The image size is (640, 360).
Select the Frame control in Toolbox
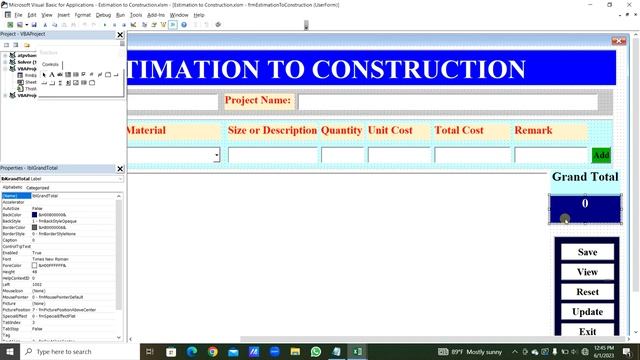[x=108, y=75]
